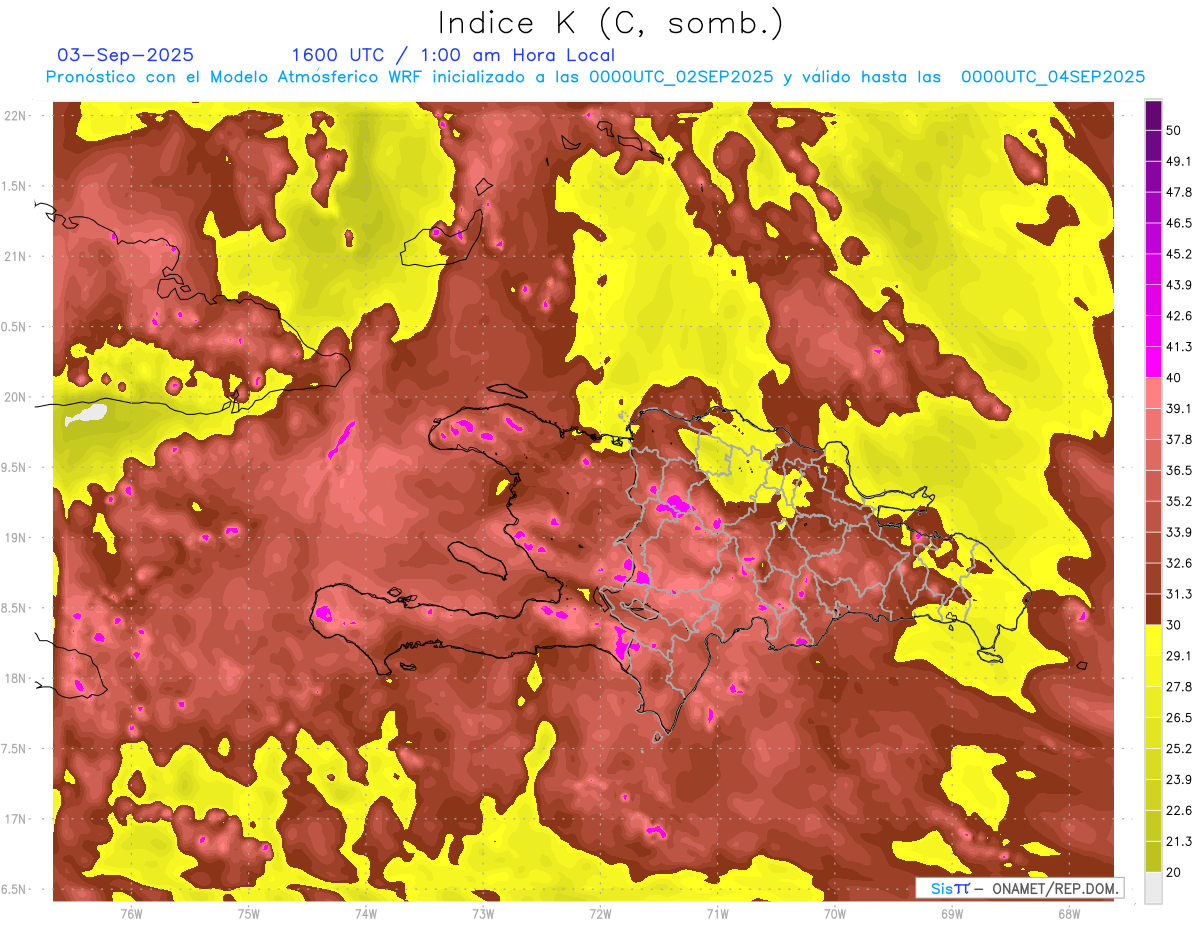
Task: Click the colorbar value "43.9"
Action: (1178, 285)
